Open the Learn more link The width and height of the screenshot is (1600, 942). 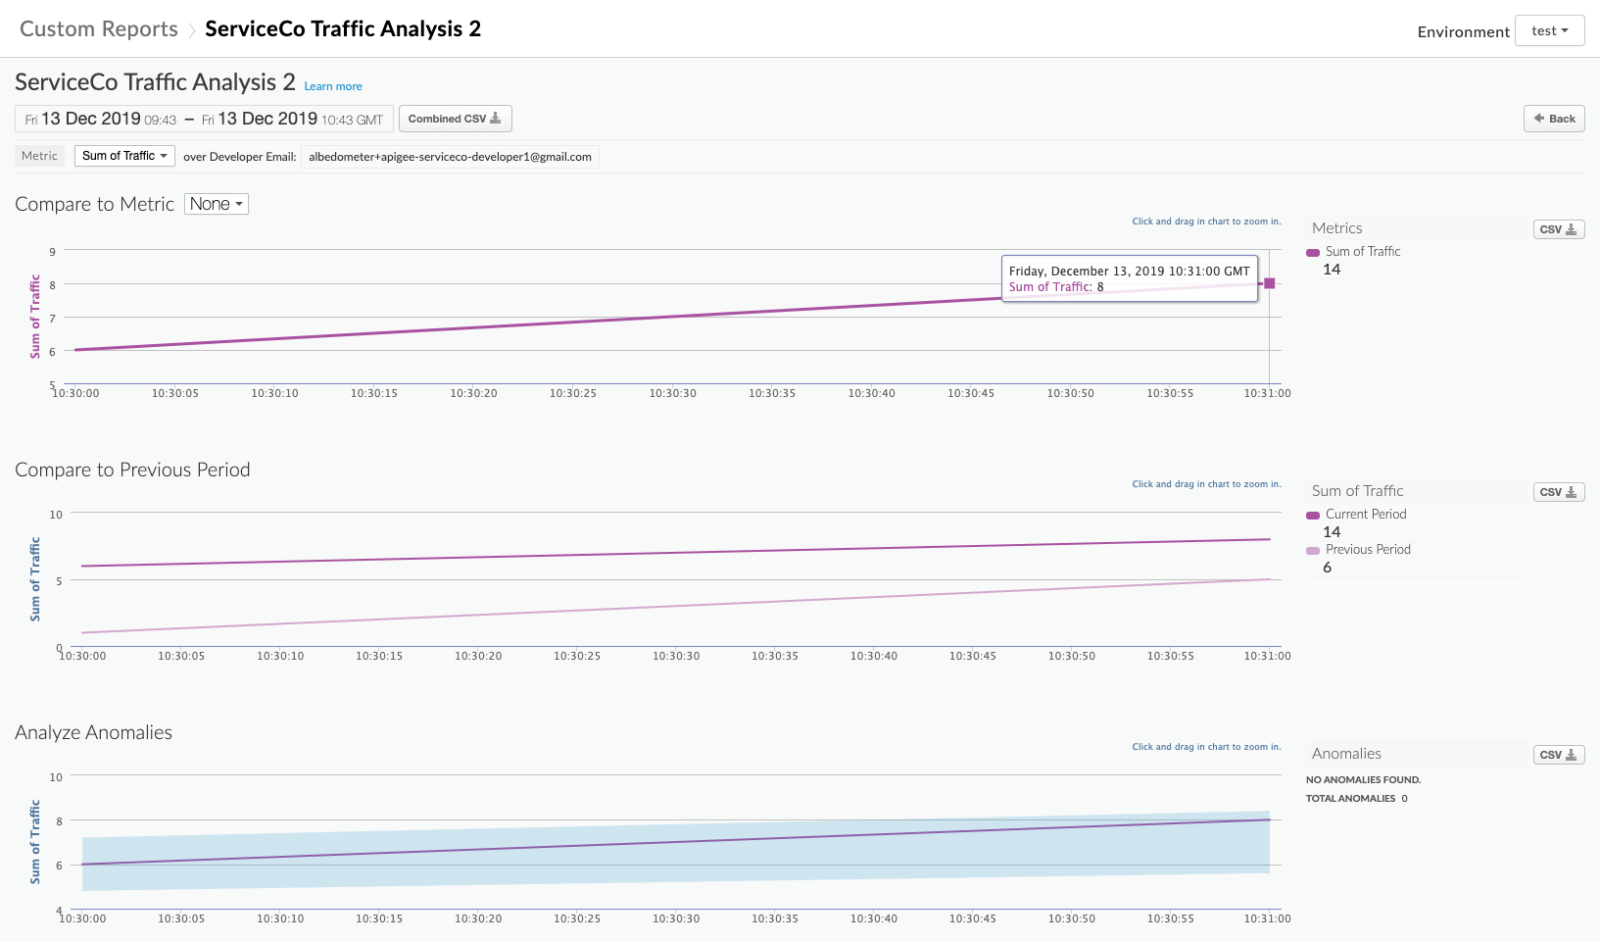click(333, 86)
